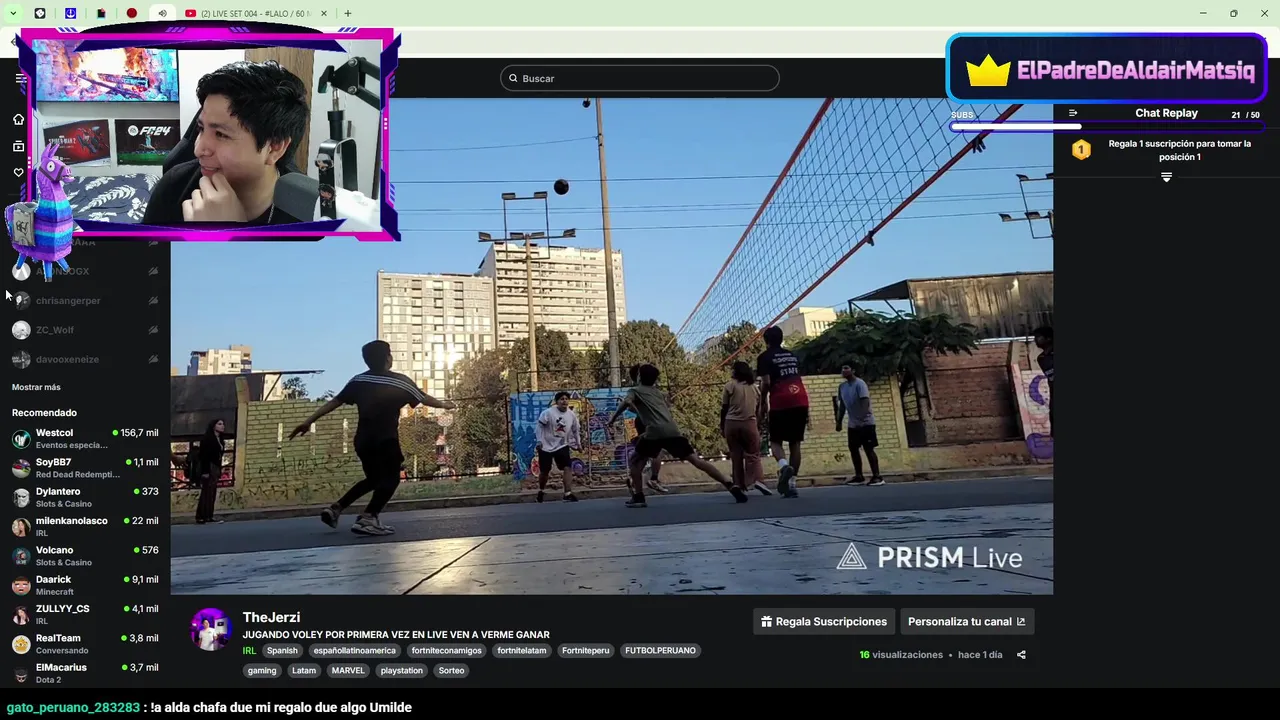
Task: Open RealTeam recommended channel
Action: point(85,644)
